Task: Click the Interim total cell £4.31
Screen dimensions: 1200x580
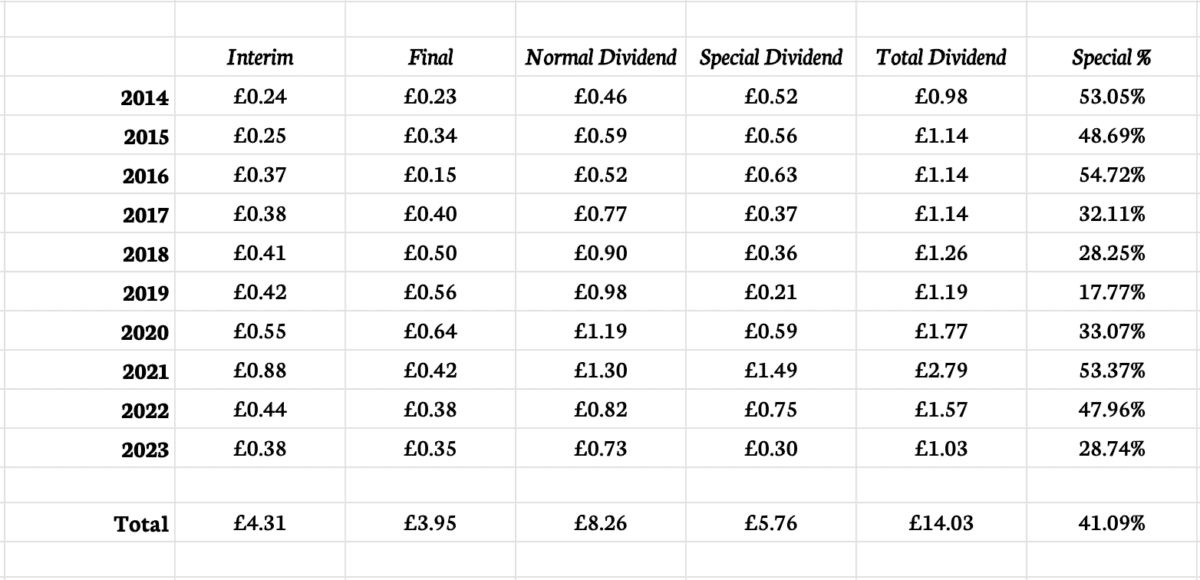Action: point(260,523)
